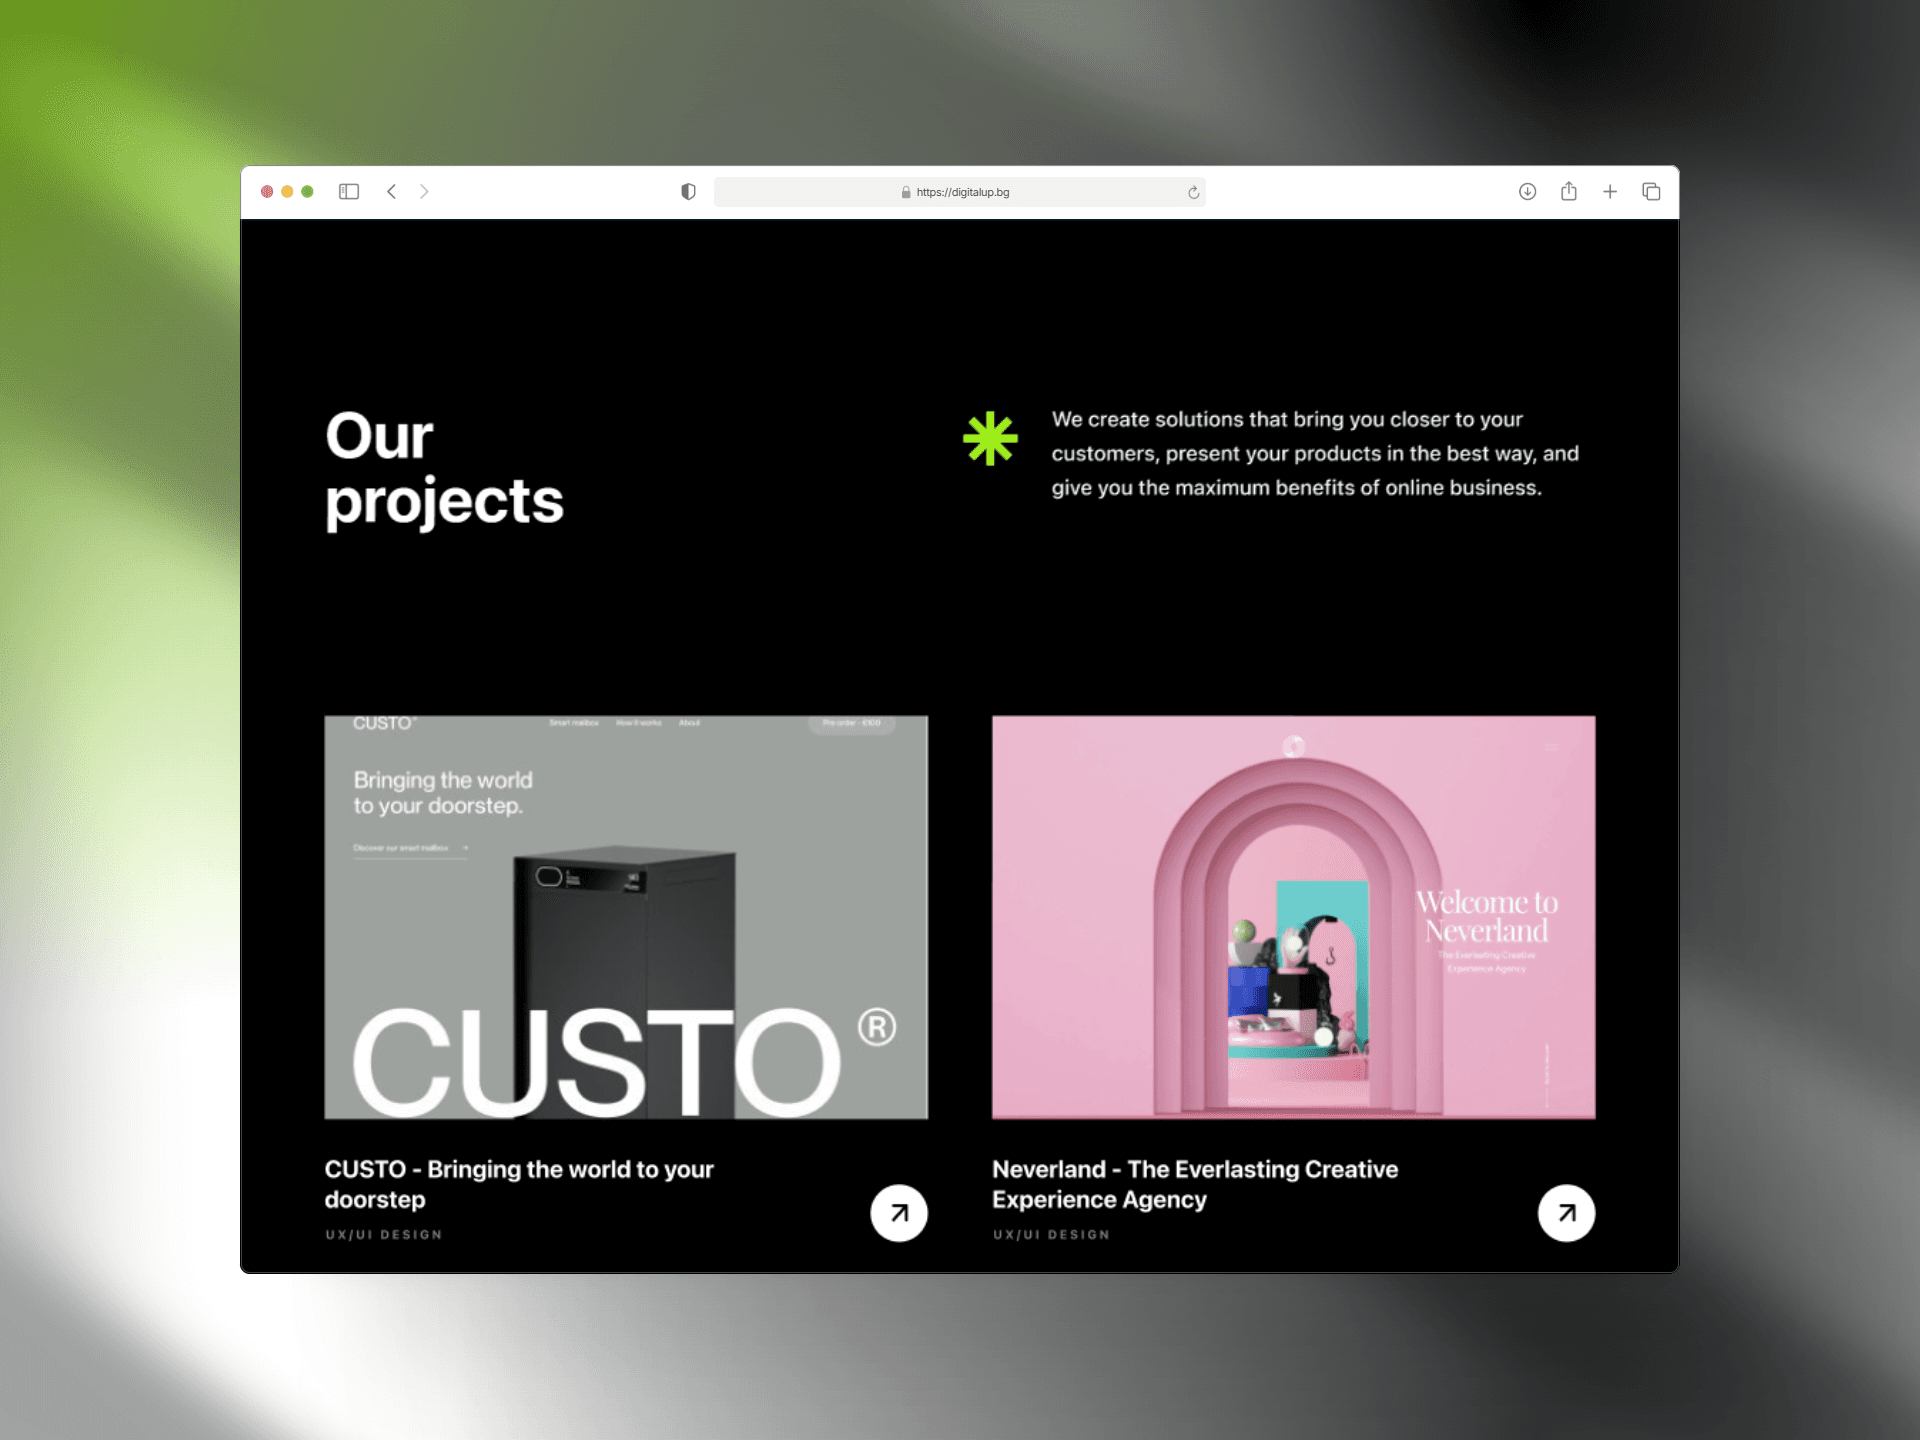Toggle the Safari sidebar icon
Viewport: 1920px width, 1440px height.
click(348, 192)
